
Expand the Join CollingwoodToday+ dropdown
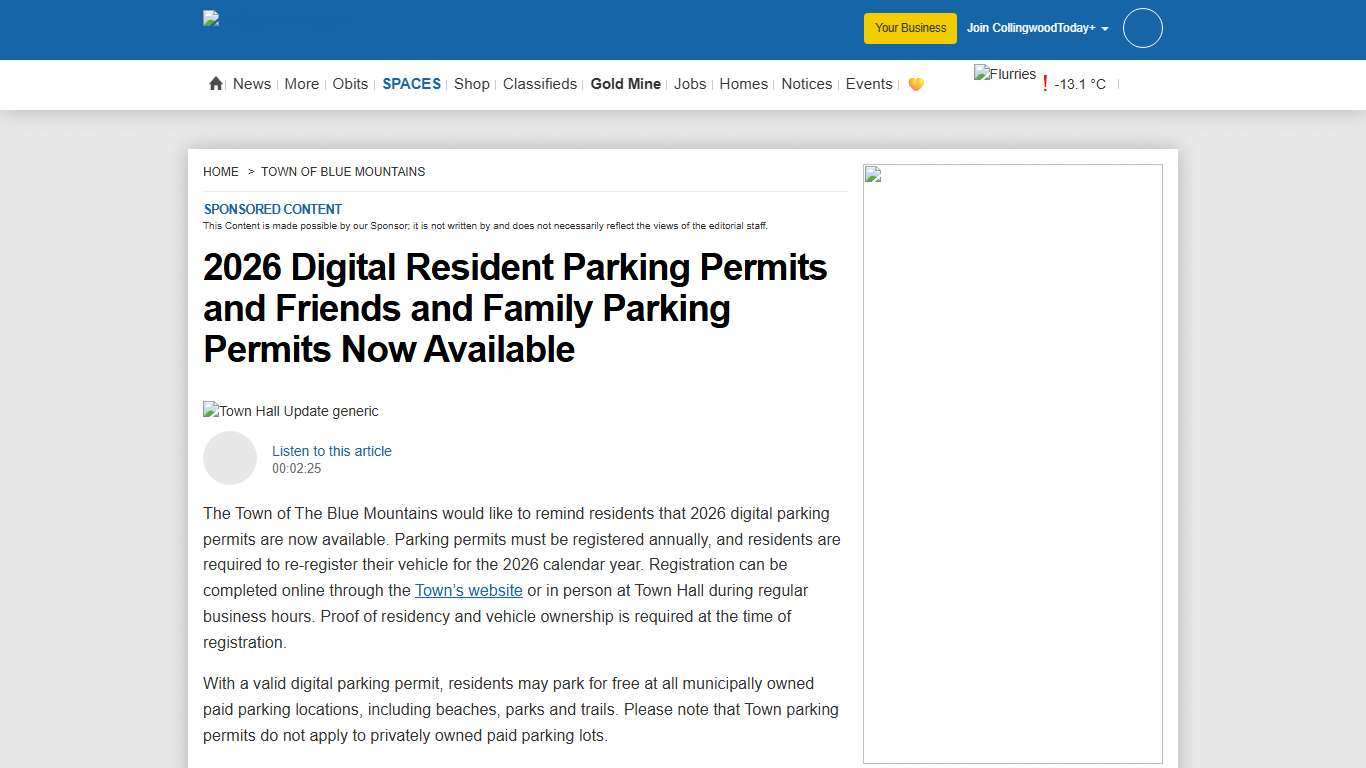coord(1037,28)
